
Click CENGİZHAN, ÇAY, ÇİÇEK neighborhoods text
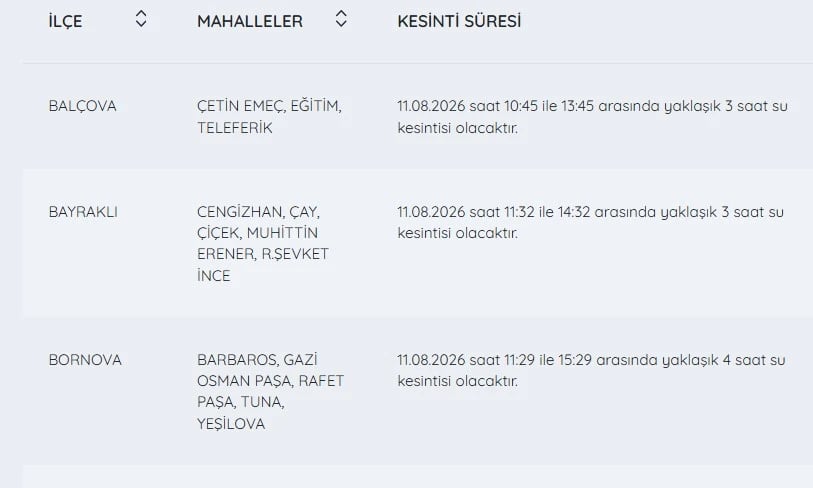[258, 222]
